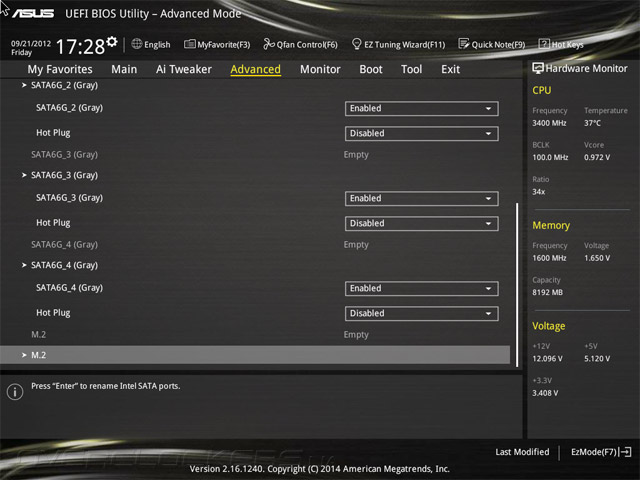The width and height of the screenshot is (640, 480).
Task: Click BCLK 100.0 MHz value
Action: pos(550,157)
